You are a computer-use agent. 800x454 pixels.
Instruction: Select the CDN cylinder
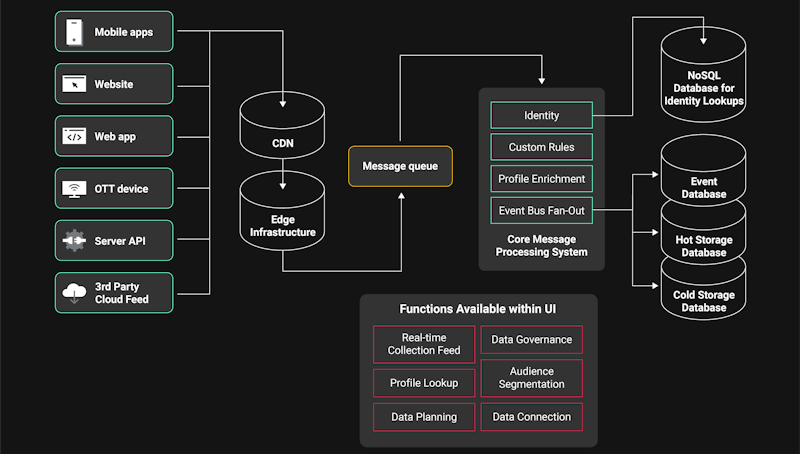pos(282,125)
